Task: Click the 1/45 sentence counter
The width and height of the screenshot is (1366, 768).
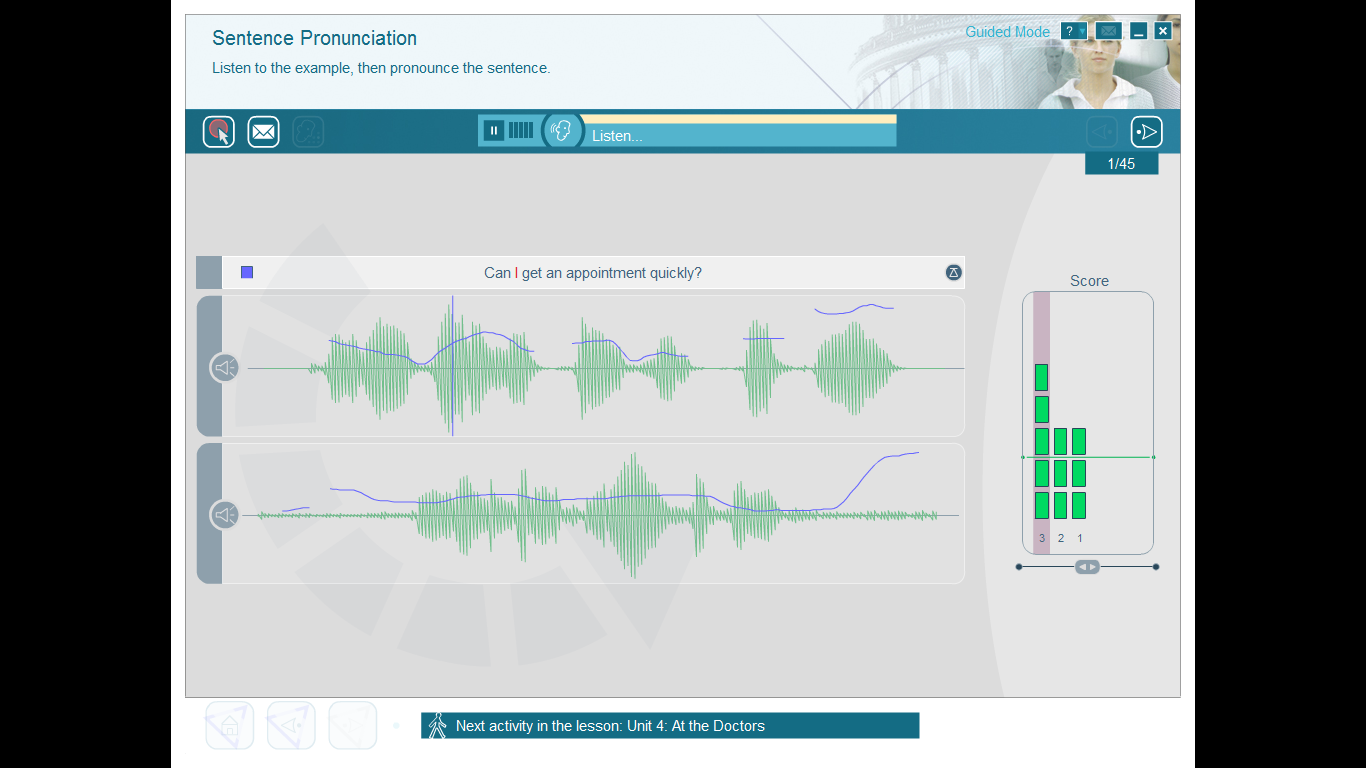Action: click(1121, 164)
